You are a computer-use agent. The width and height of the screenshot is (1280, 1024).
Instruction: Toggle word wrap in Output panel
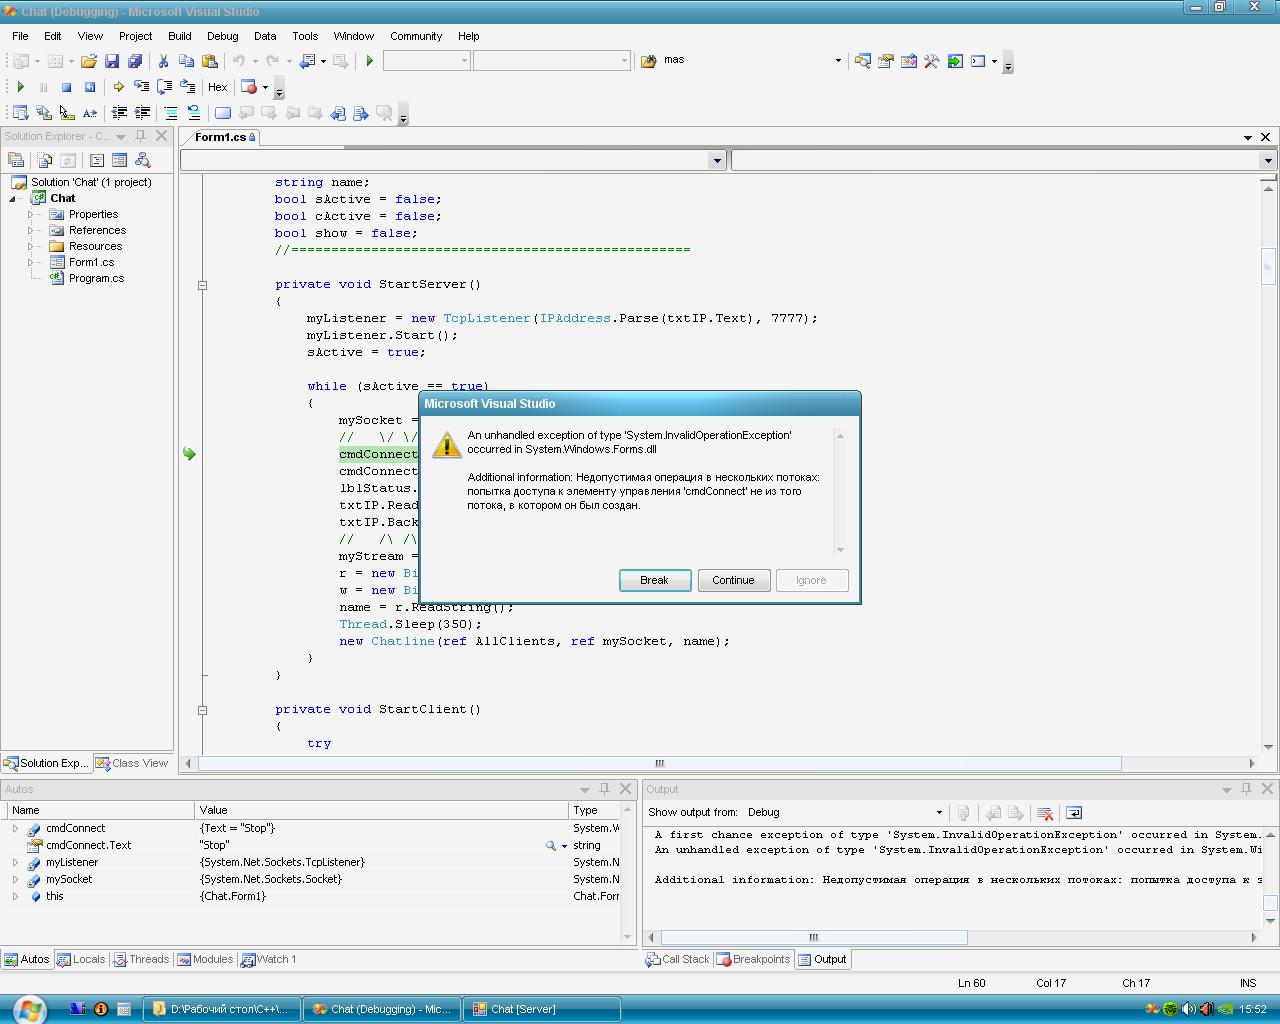pyautogui.click(x=1074, y=813)
